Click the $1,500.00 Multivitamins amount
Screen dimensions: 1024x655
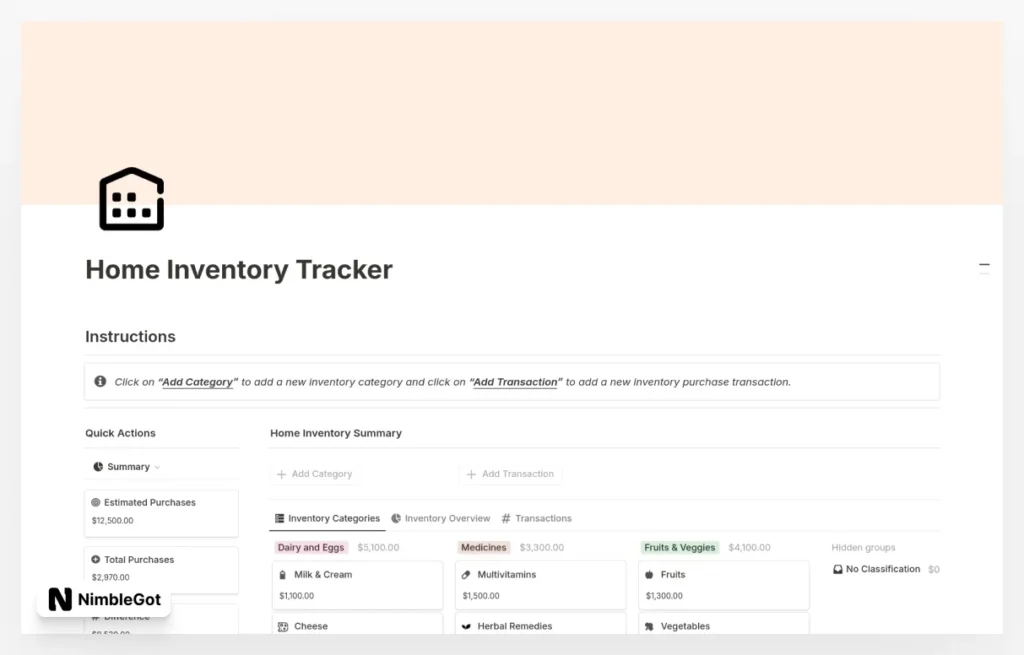point(481,596)
